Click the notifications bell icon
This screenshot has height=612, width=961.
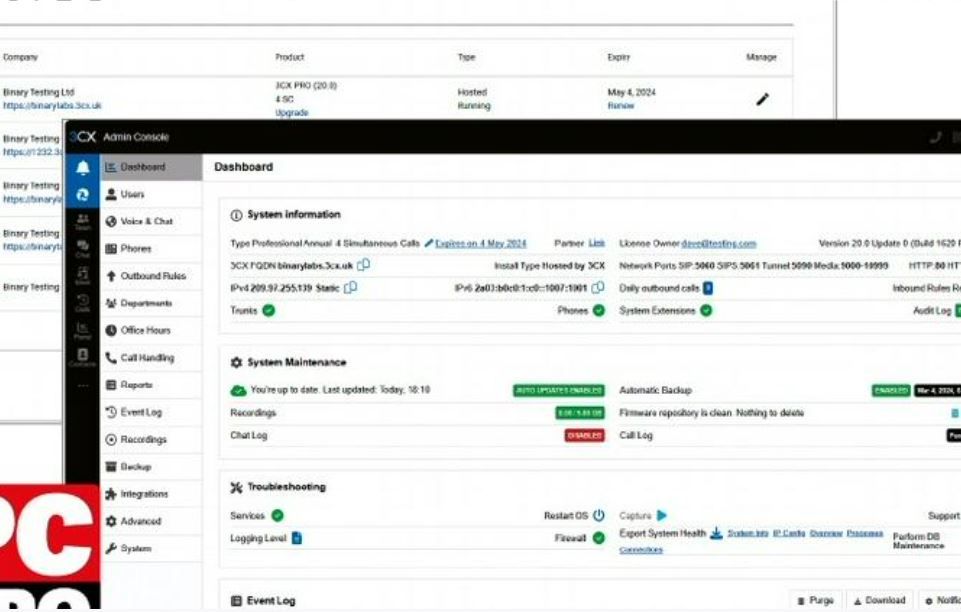pyautogui.click(x=83, y=167)
